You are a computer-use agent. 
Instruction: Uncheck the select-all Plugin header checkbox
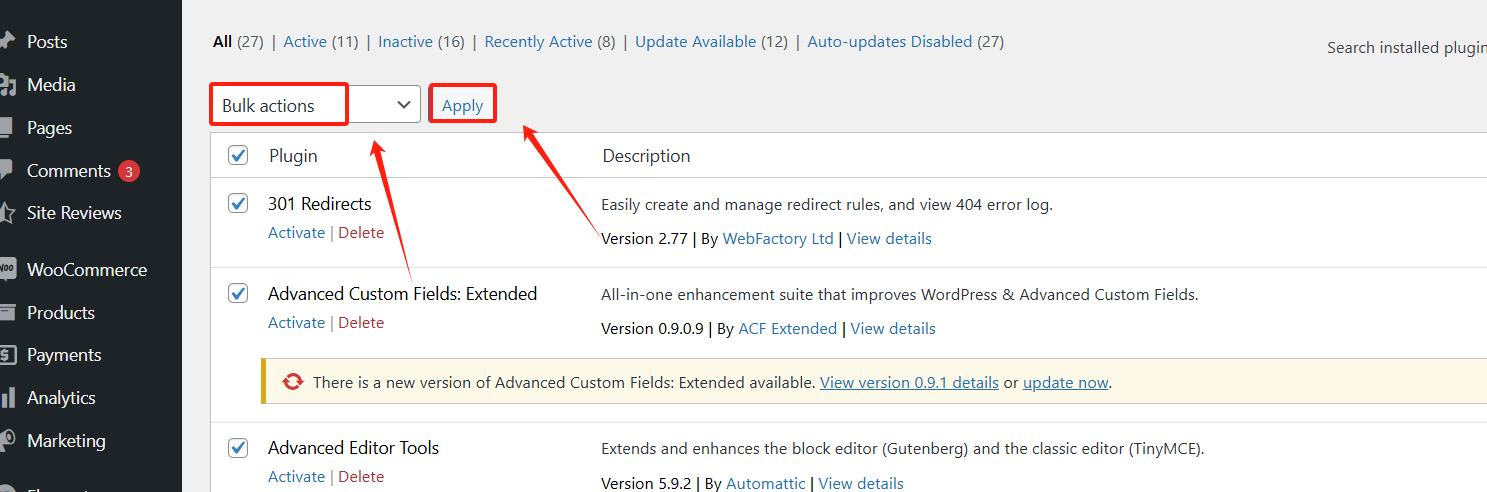point(238,155)
